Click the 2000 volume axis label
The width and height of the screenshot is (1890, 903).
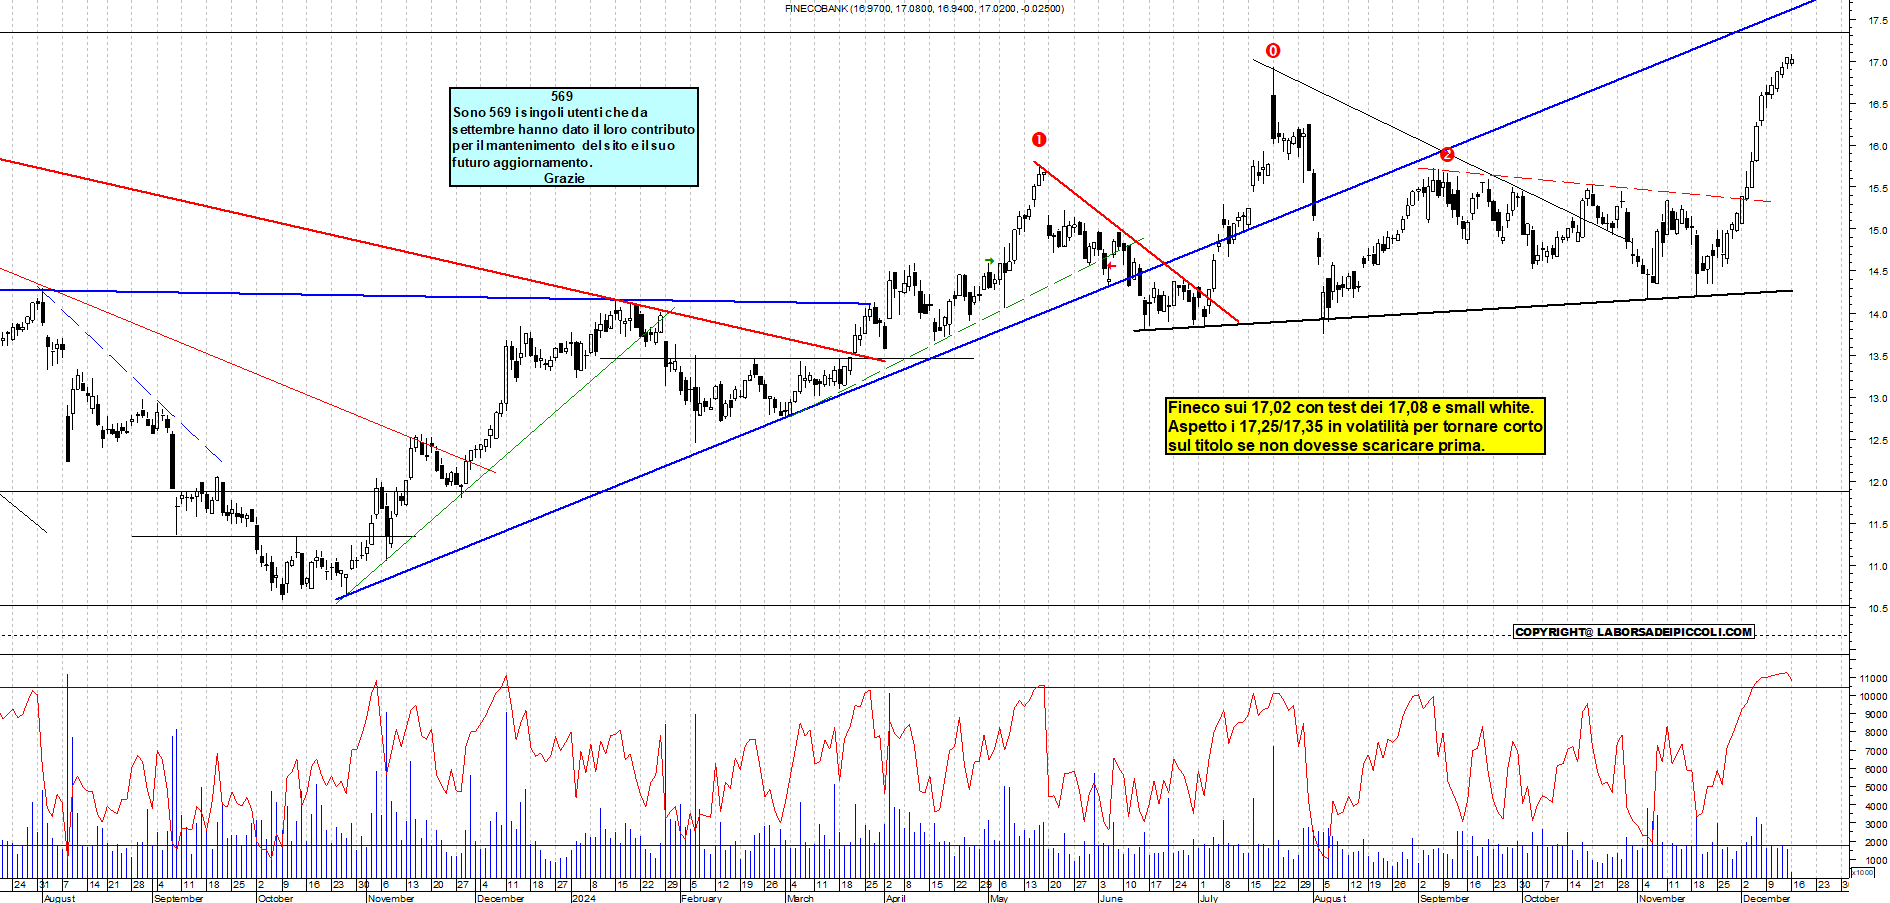(x=1876, y=843)
